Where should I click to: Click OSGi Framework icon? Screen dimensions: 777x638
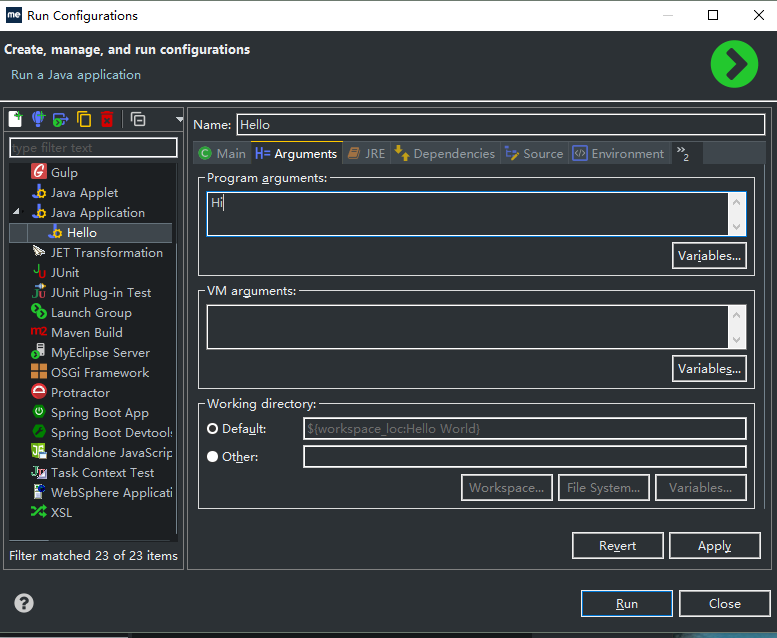[x=39, y=372]
